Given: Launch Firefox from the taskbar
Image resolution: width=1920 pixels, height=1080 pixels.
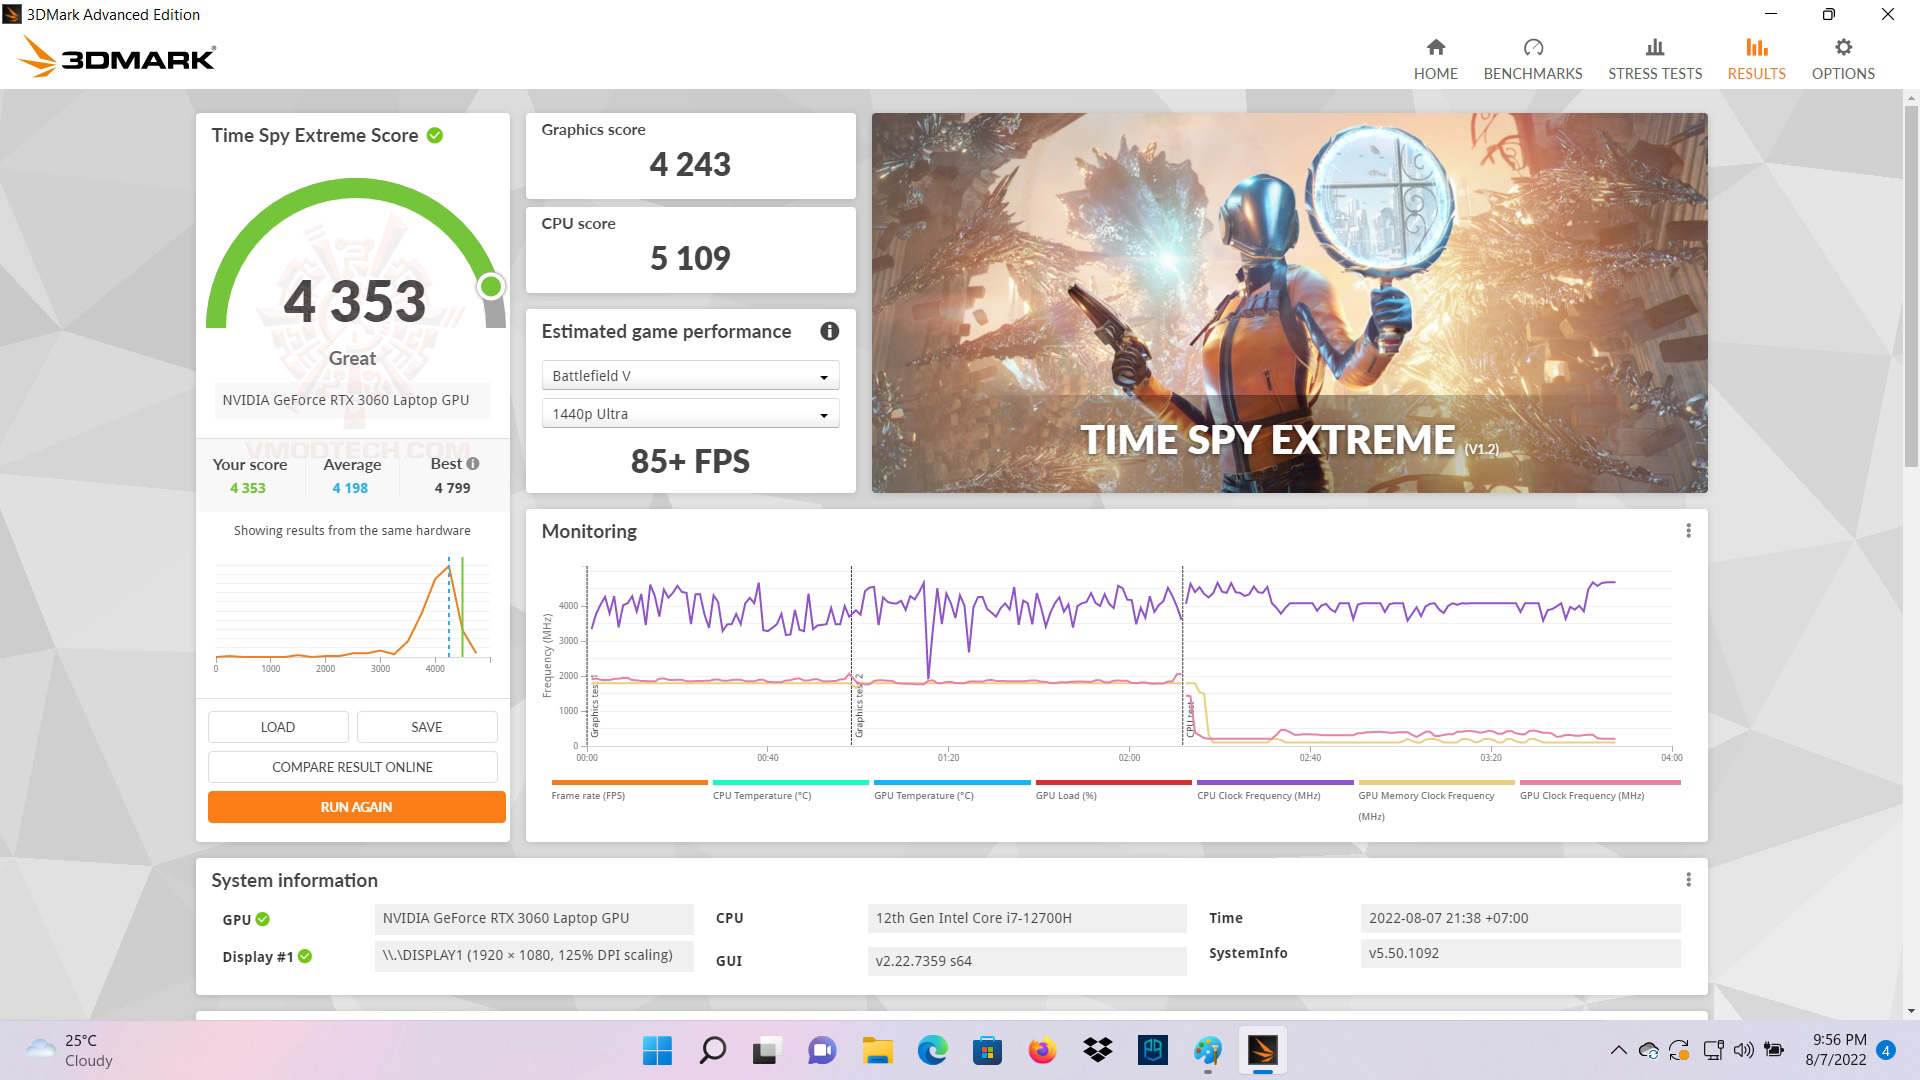Looking at the screenshot, I should (x=1041, y=1051).
